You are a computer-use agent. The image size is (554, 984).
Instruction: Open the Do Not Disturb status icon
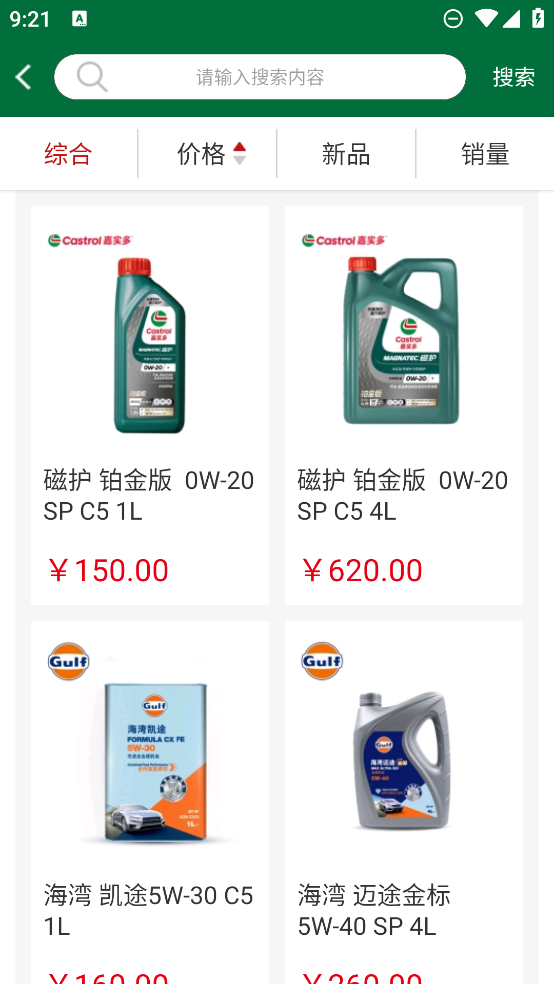pyautogui.click(x=453, y=19)
